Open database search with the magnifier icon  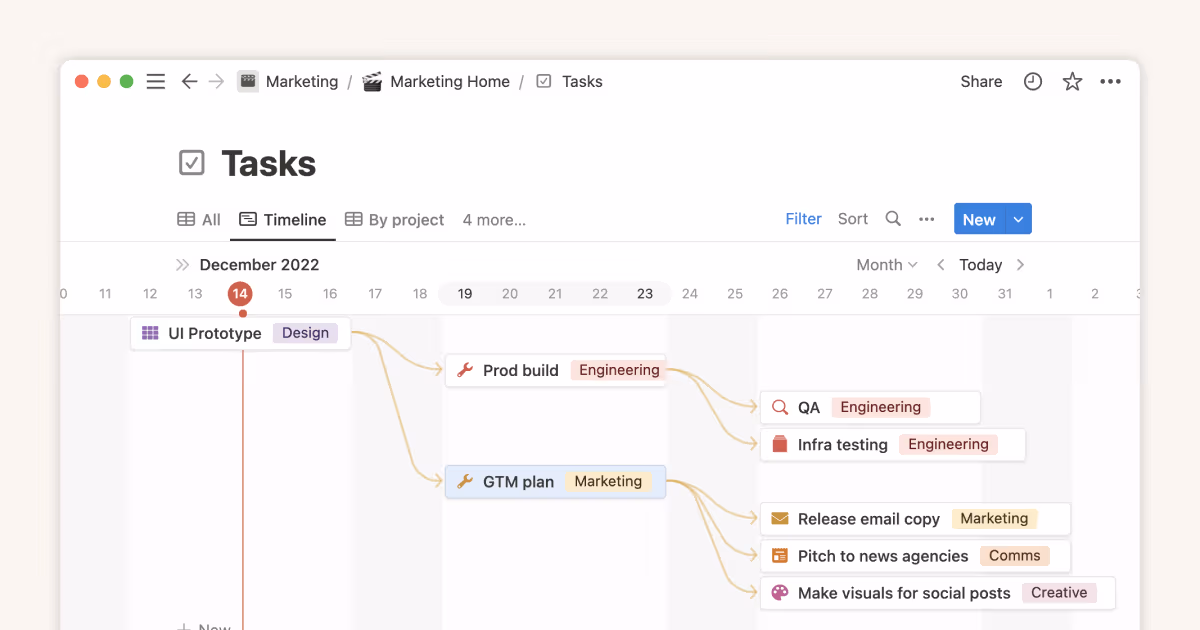[x=892, y=218]
